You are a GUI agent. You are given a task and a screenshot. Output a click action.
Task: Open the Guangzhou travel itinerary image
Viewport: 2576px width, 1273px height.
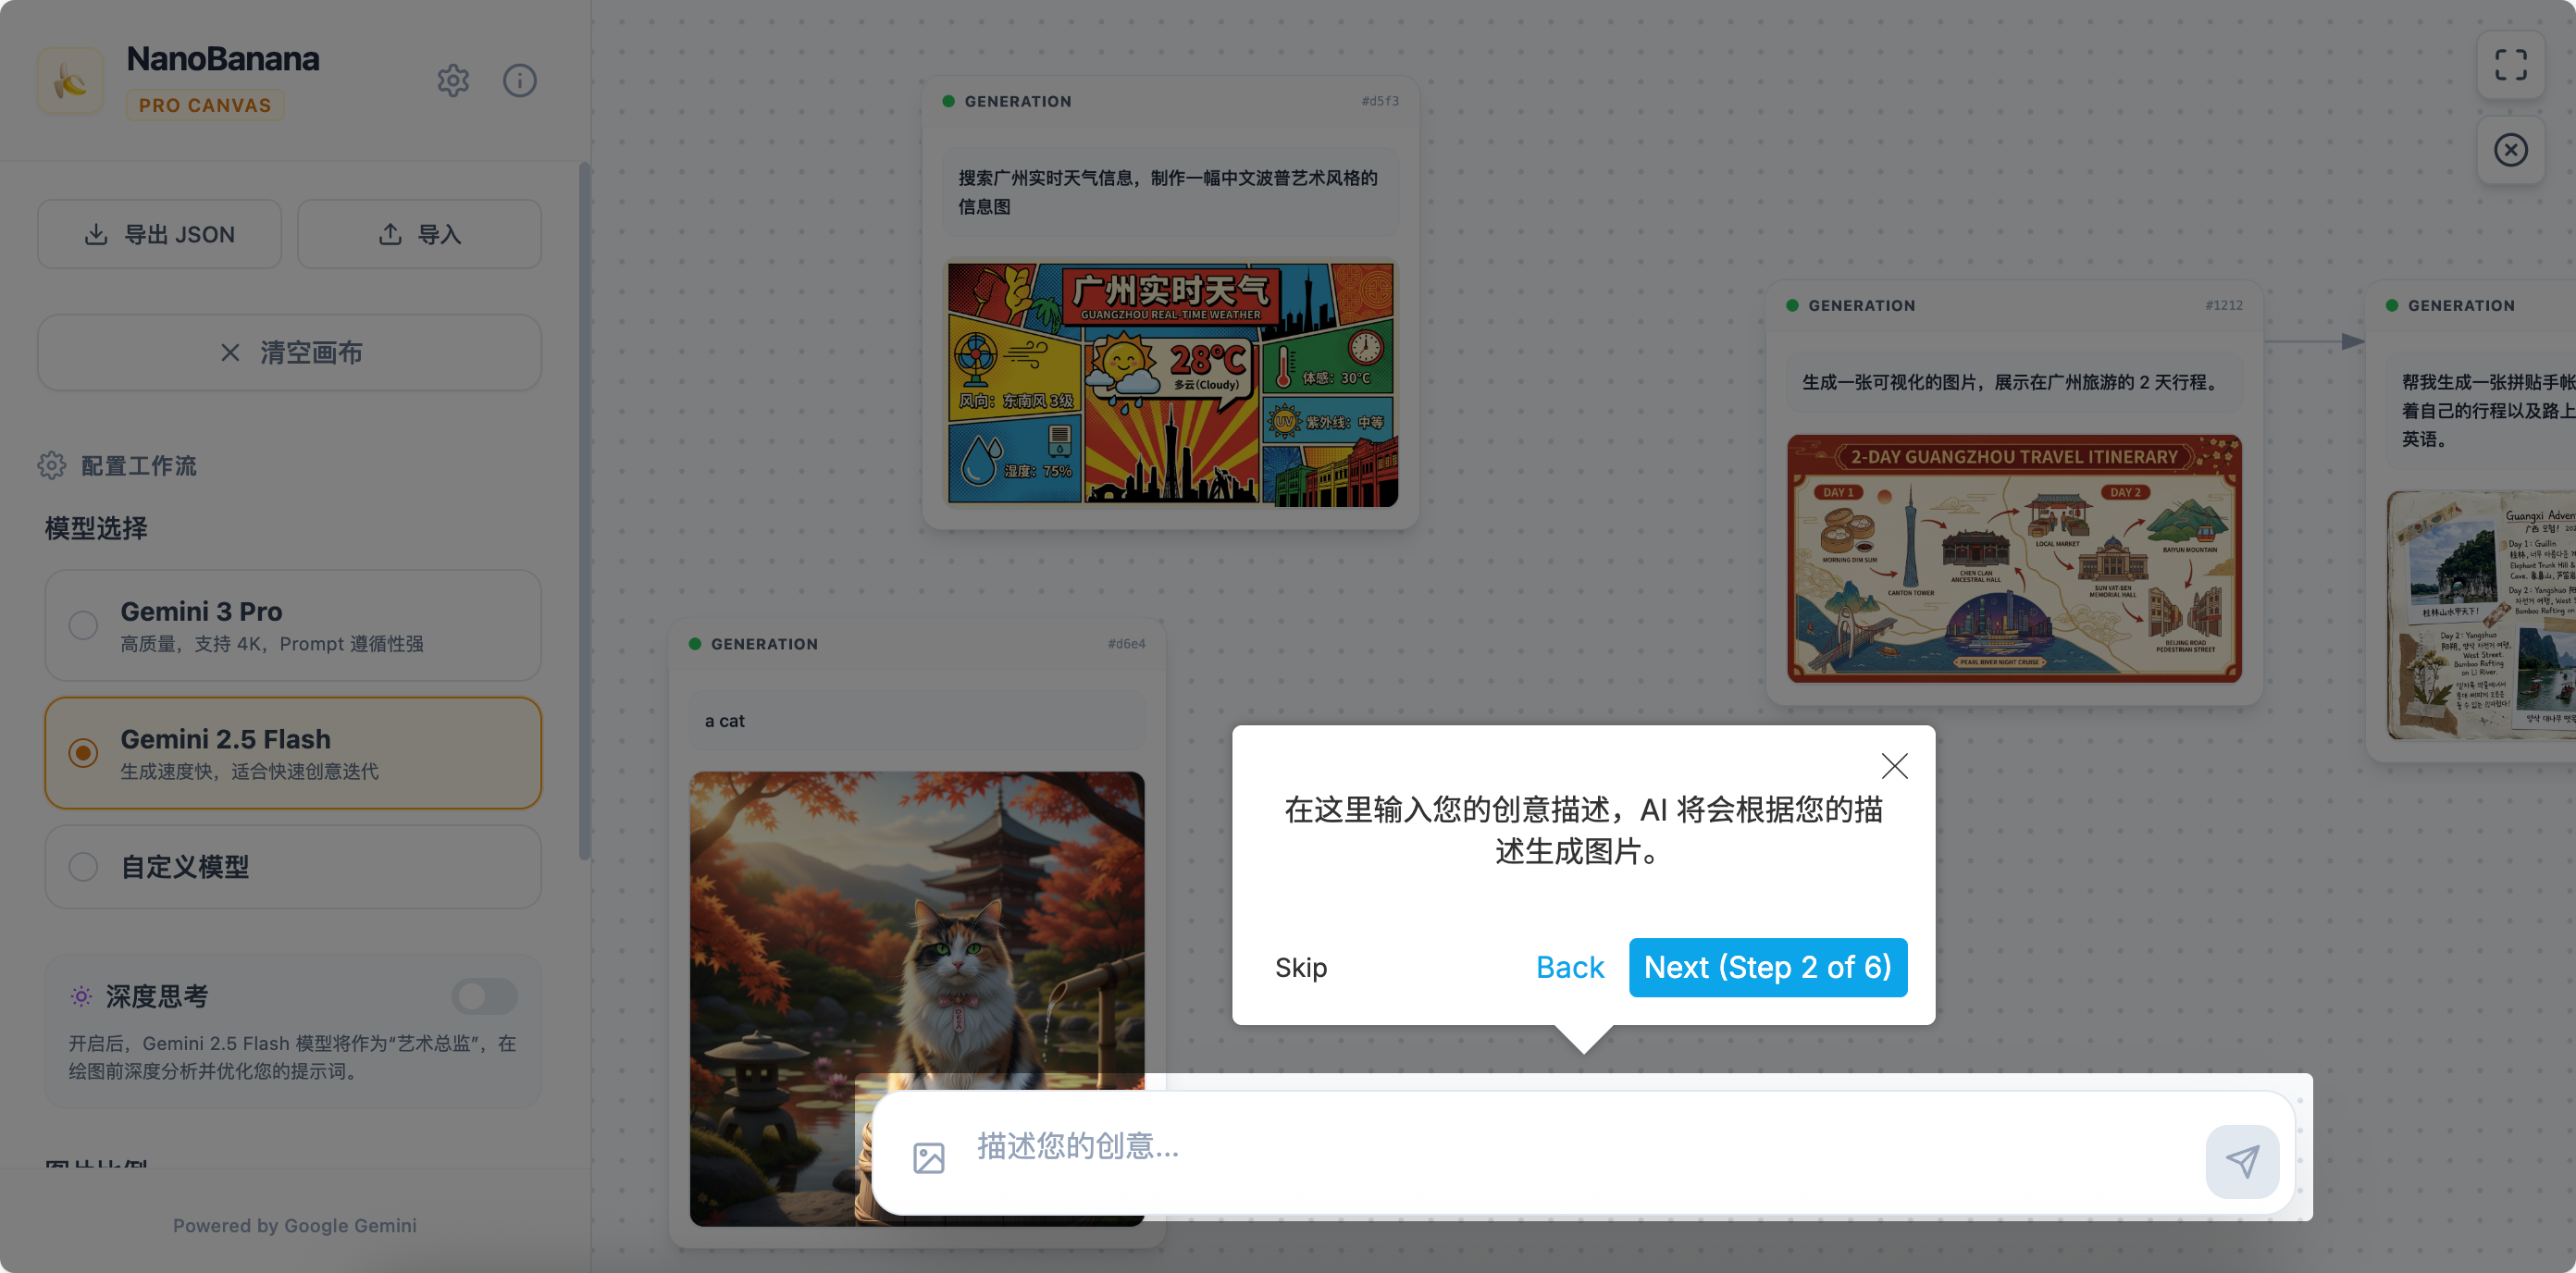(2013, 558)
